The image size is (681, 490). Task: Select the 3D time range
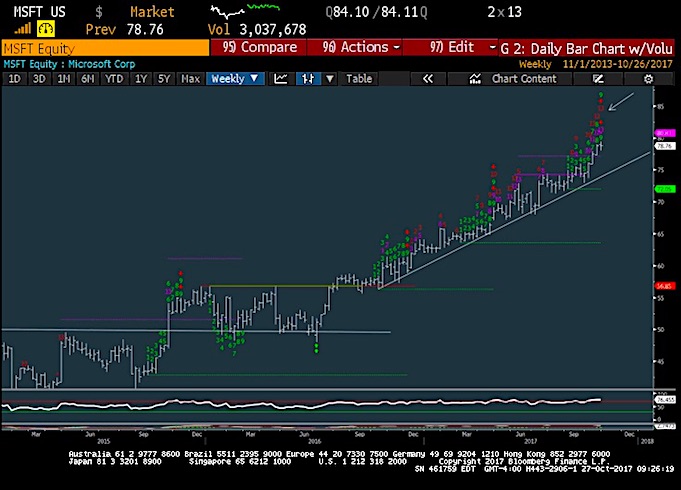[39, 79]
